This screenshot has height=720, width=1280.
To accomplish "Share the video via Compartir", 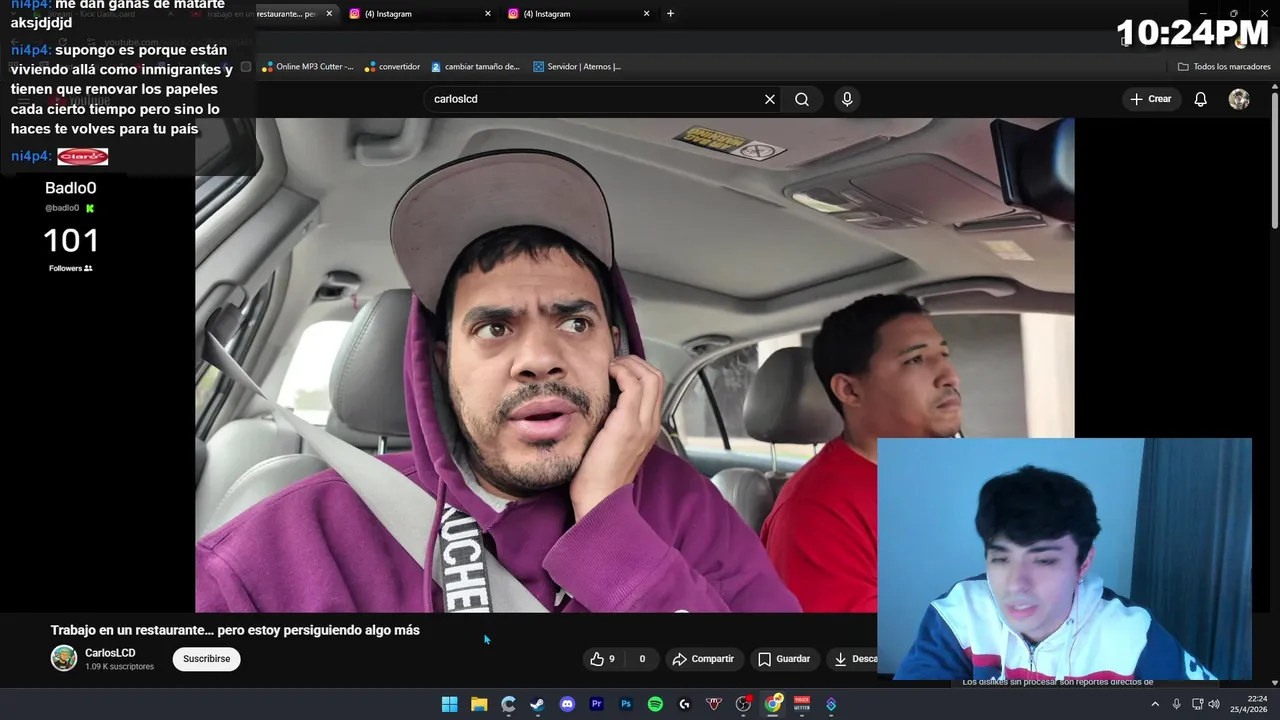I will pos(704,659).
